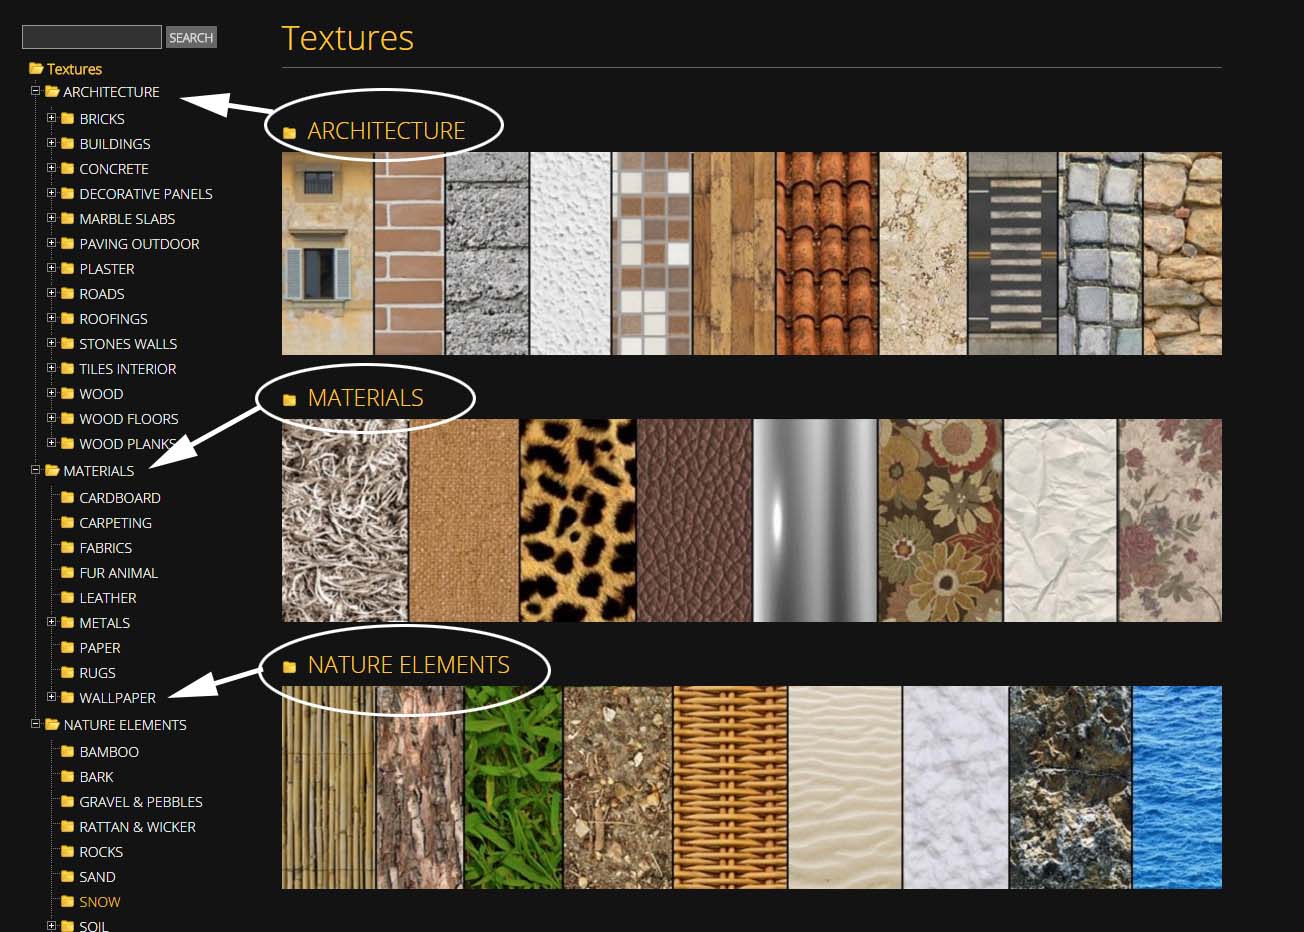The width and height of the screenshot is (1304, 932).
Task: Click the folder icon beside BAMBOO
Action: pyautogui.click(x=66, y=751)
